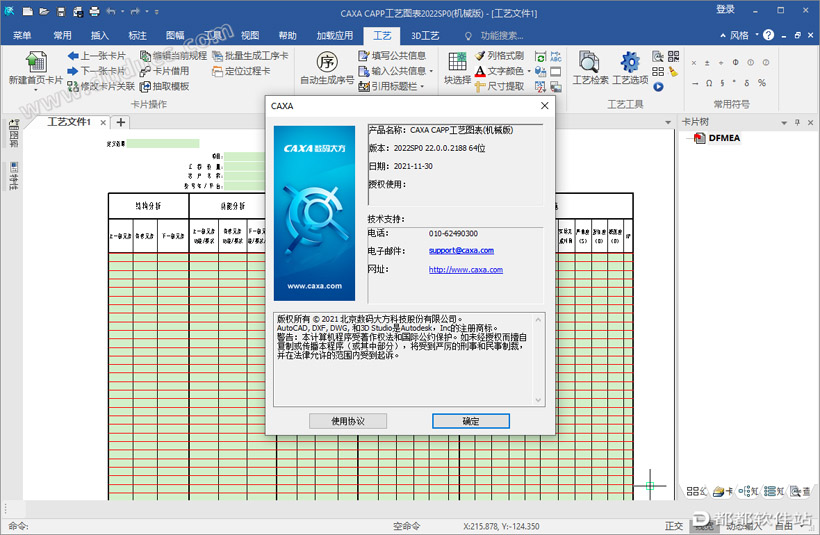This screenshot has width=820, height=535.
Task: Open the 图库 side panel tab
Action: pyautogui.click(x=14, y=134)
